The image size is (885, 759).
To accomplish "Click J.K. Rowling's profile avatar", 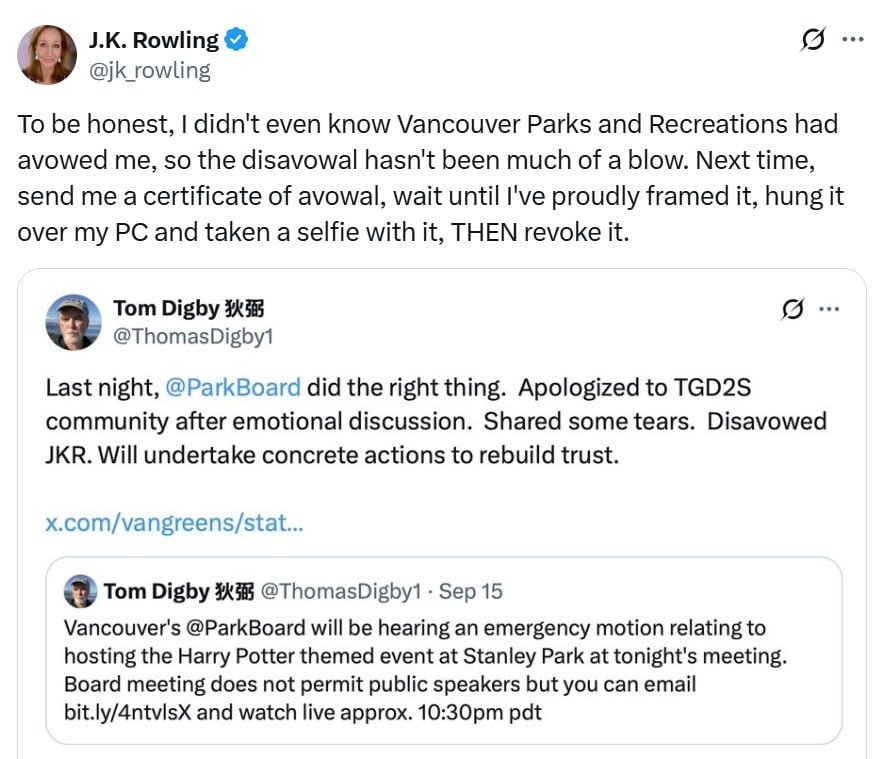I will [x=47, y=54].
